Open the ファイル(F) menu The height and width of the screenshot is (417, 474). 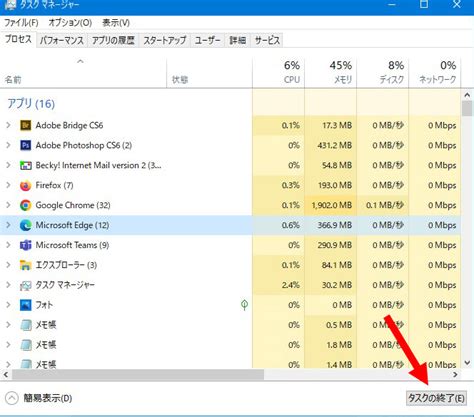click(x=21, y=23)
